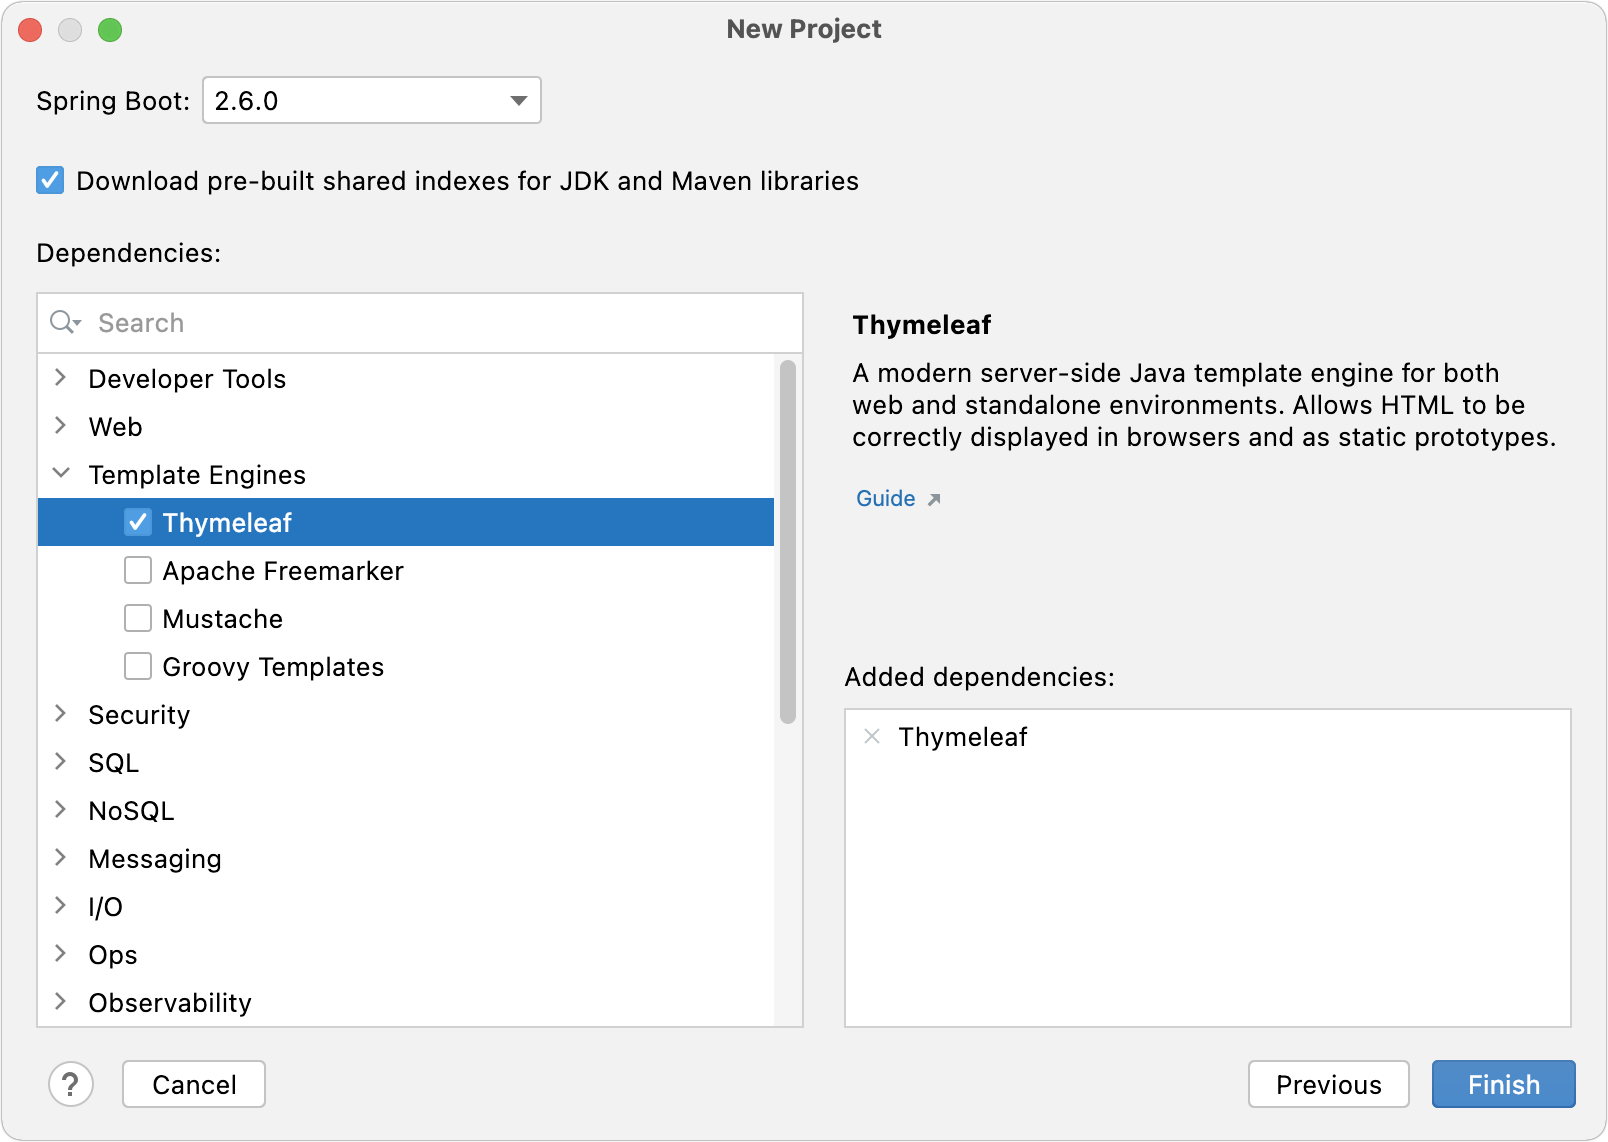1608x1142 pixels.
Task: Open the Spring Boot version dropdown
Action: pyautogui.click(x=371, y=100)
